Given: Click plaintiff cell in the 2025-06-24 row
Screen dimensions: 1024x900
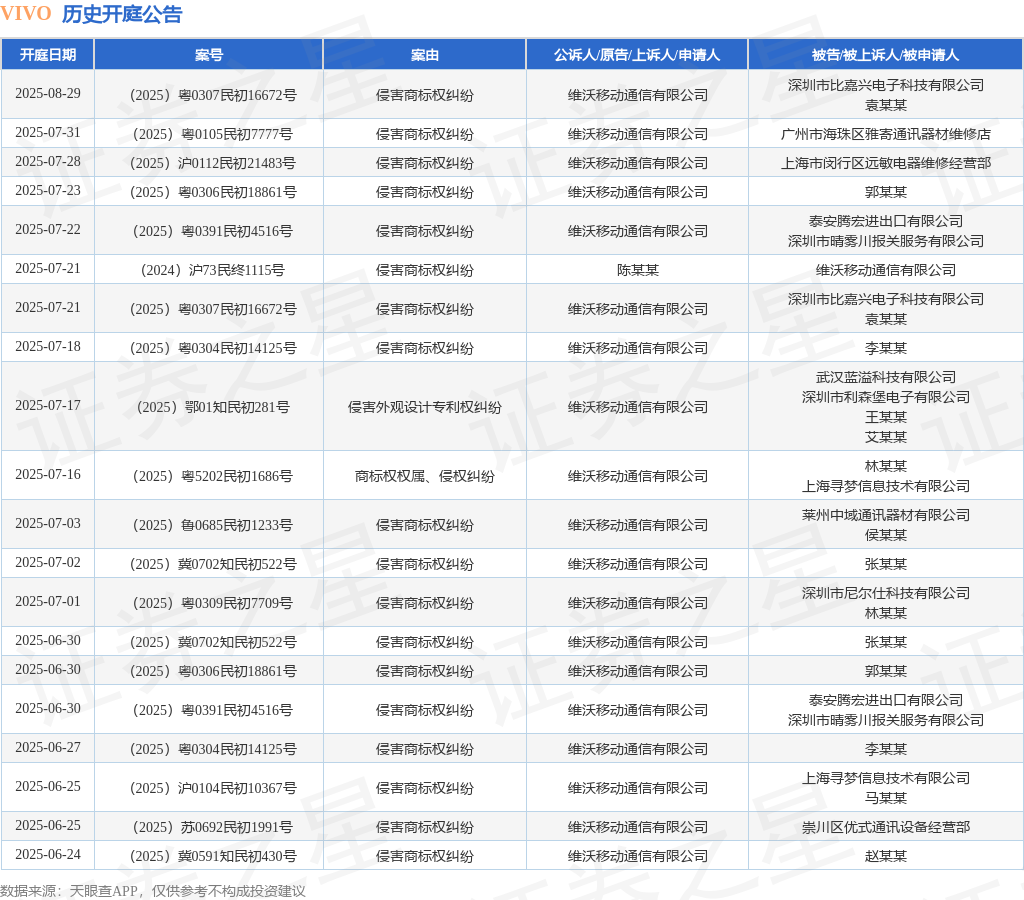Looking at the screenshot, I should tap(637, 856).
